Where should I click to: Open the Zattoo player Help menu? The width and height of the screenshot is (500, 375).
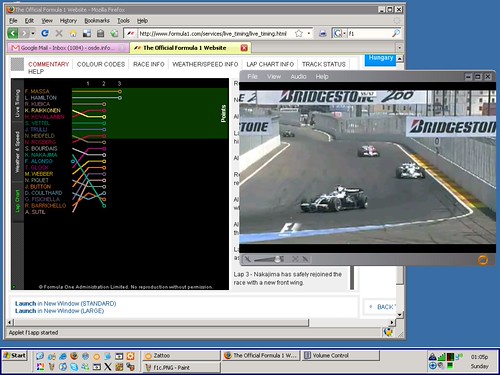(x=322, y=77)
